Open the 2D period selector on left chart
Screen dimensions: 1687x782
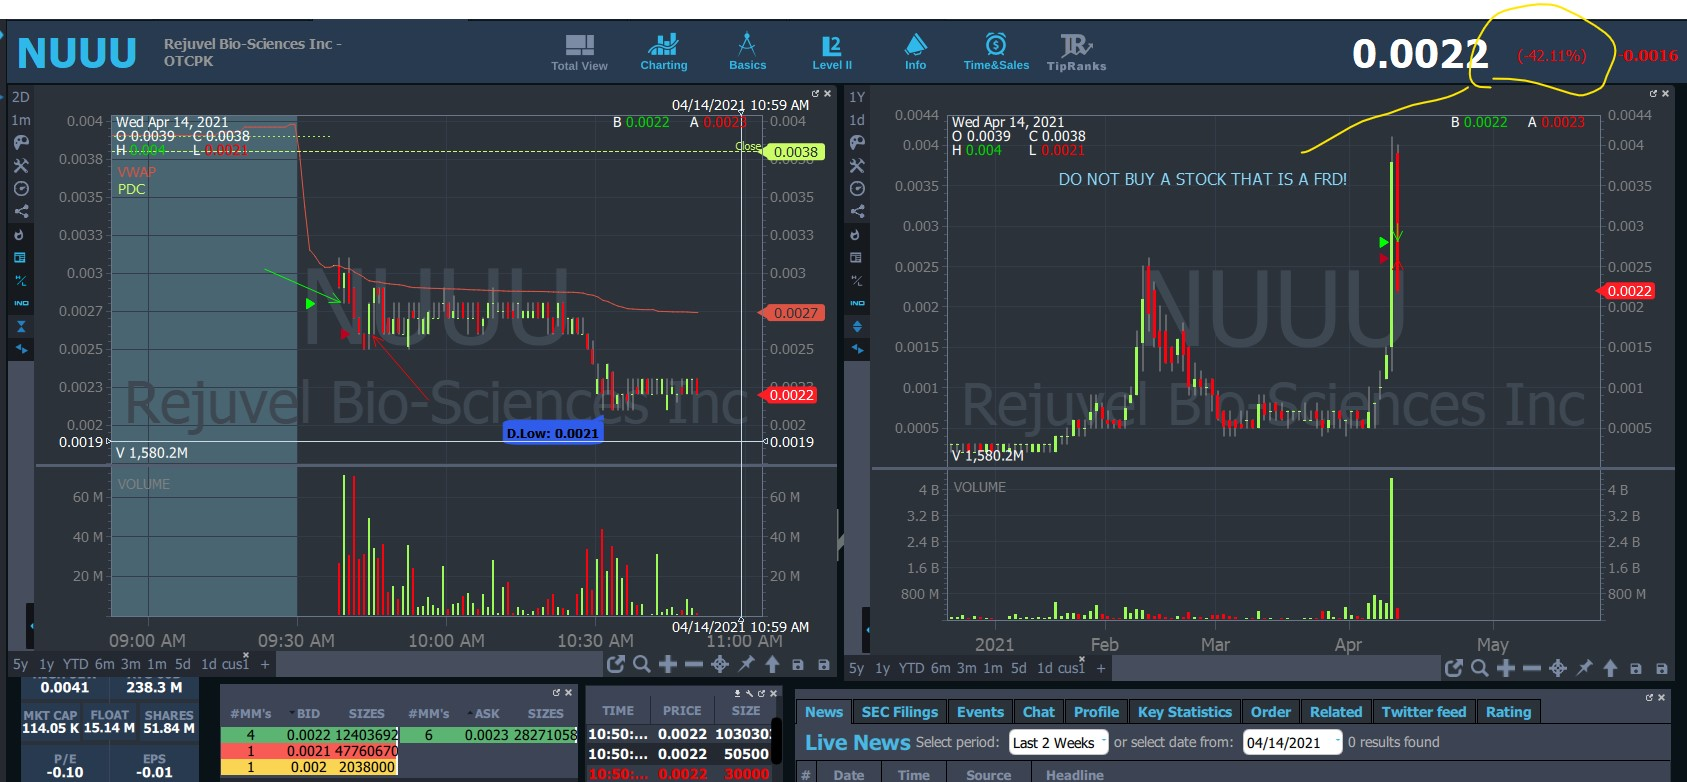pyautogui.click(x=21, y=97)
